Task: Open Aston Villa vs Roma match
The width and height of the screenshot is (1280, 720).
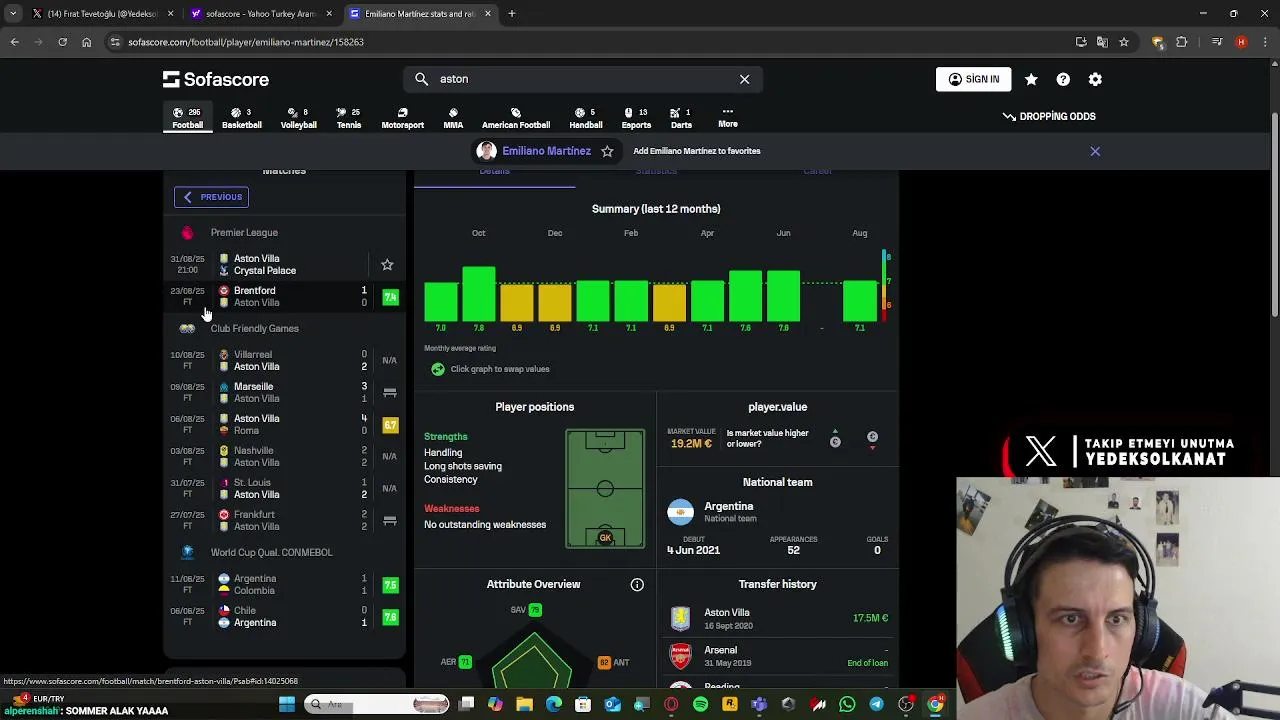Action: coord(285,424)
